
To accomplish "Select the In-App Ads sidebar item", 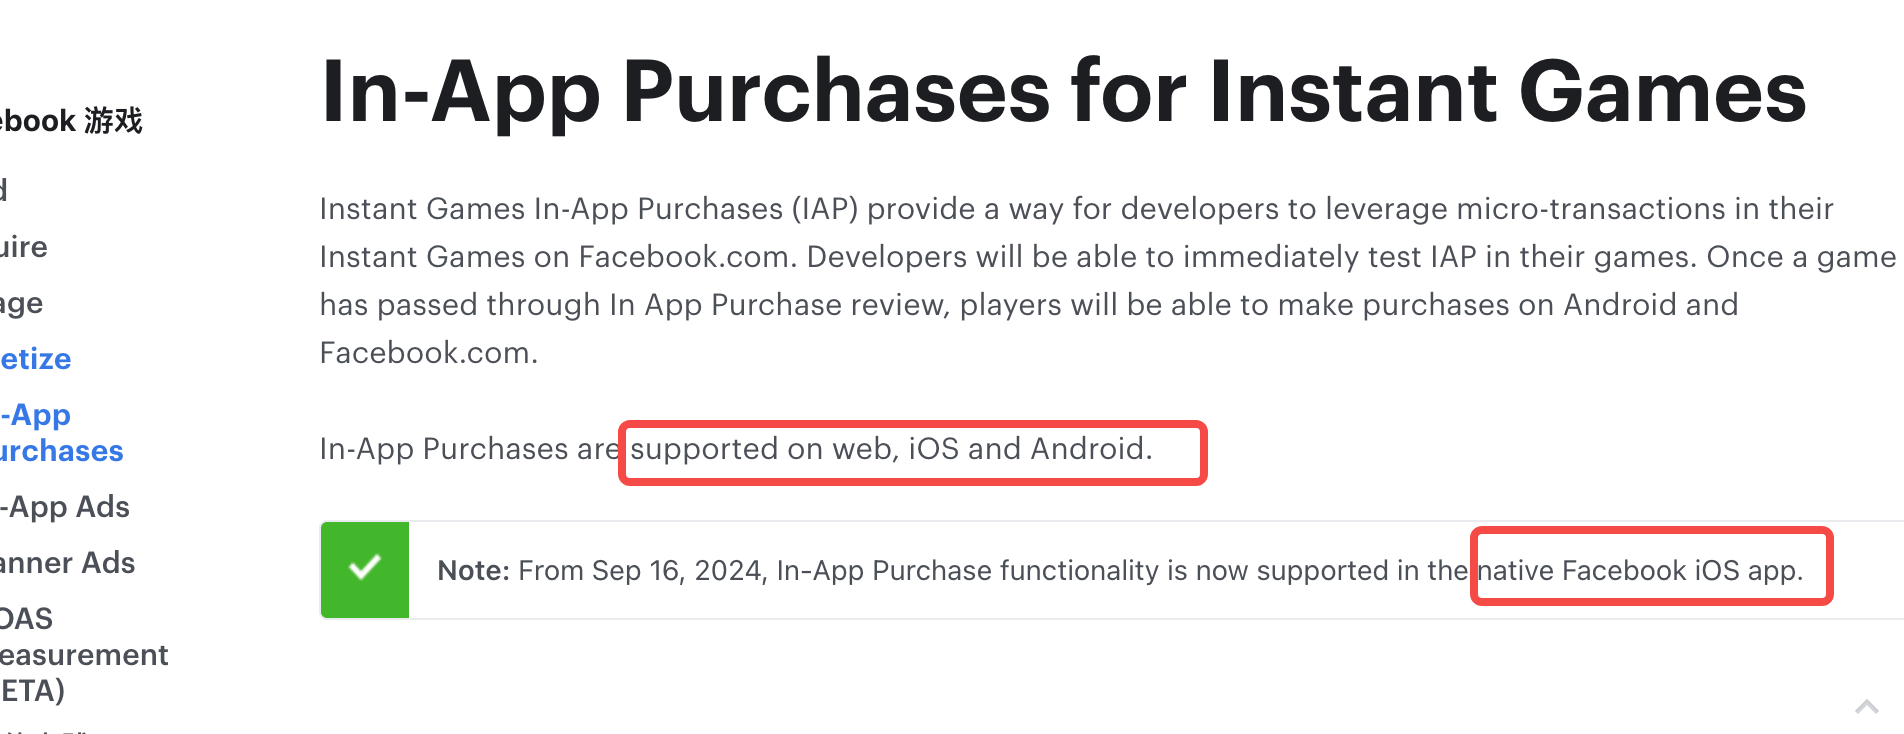I will (64, 506).
